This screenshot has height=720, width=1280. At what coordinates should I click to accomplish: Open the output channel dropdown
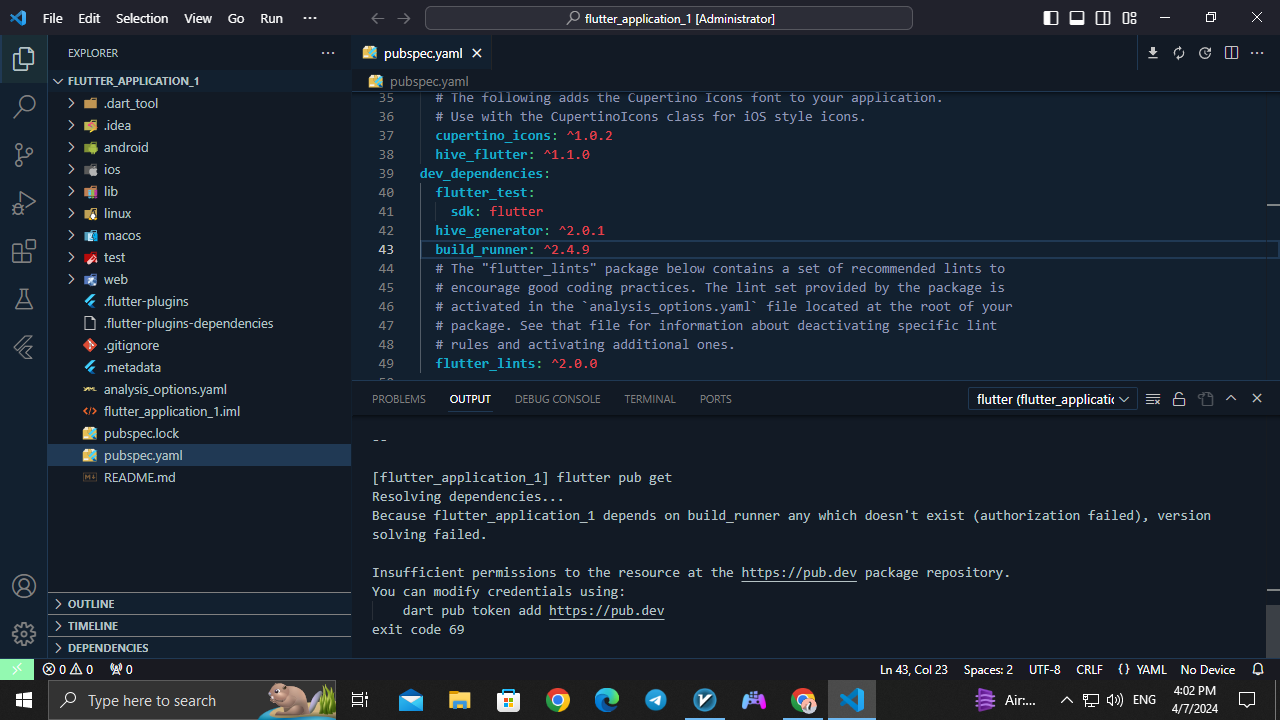click(x=1052, y=399)
